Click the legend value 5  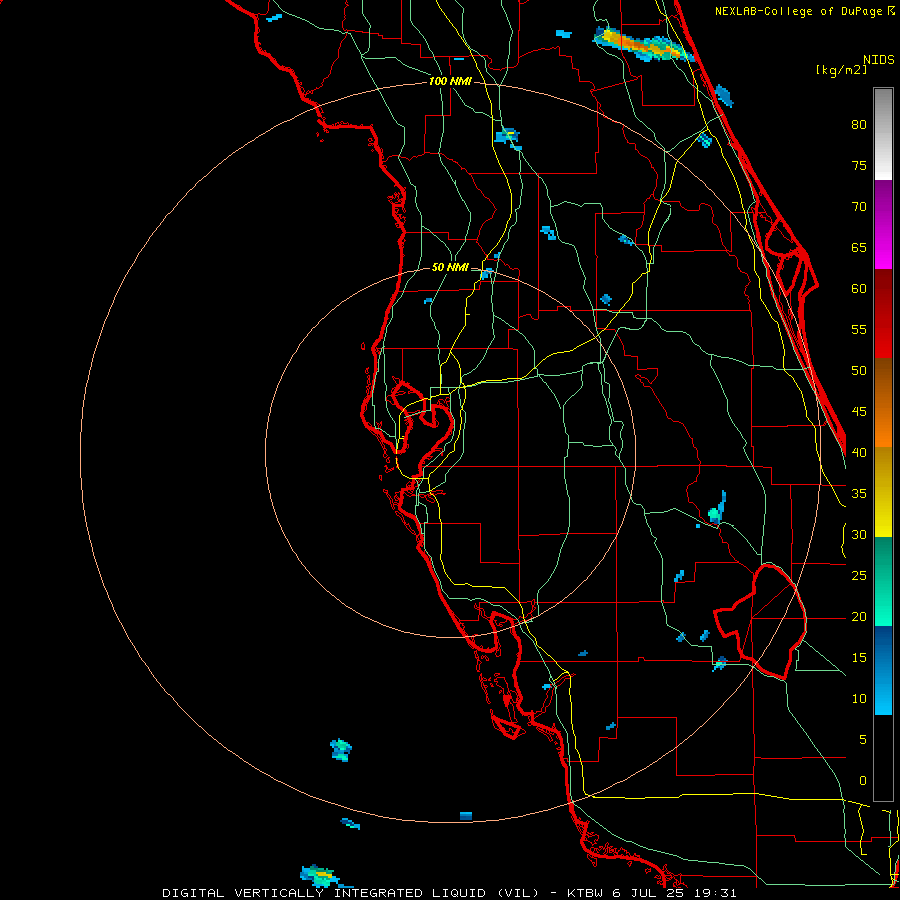tap(862, 740)
